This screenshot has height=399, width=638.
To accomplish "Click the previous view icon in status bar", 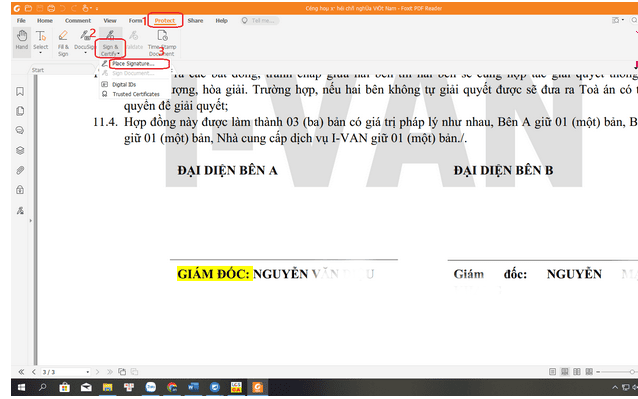I will click(x=122, y=372).
